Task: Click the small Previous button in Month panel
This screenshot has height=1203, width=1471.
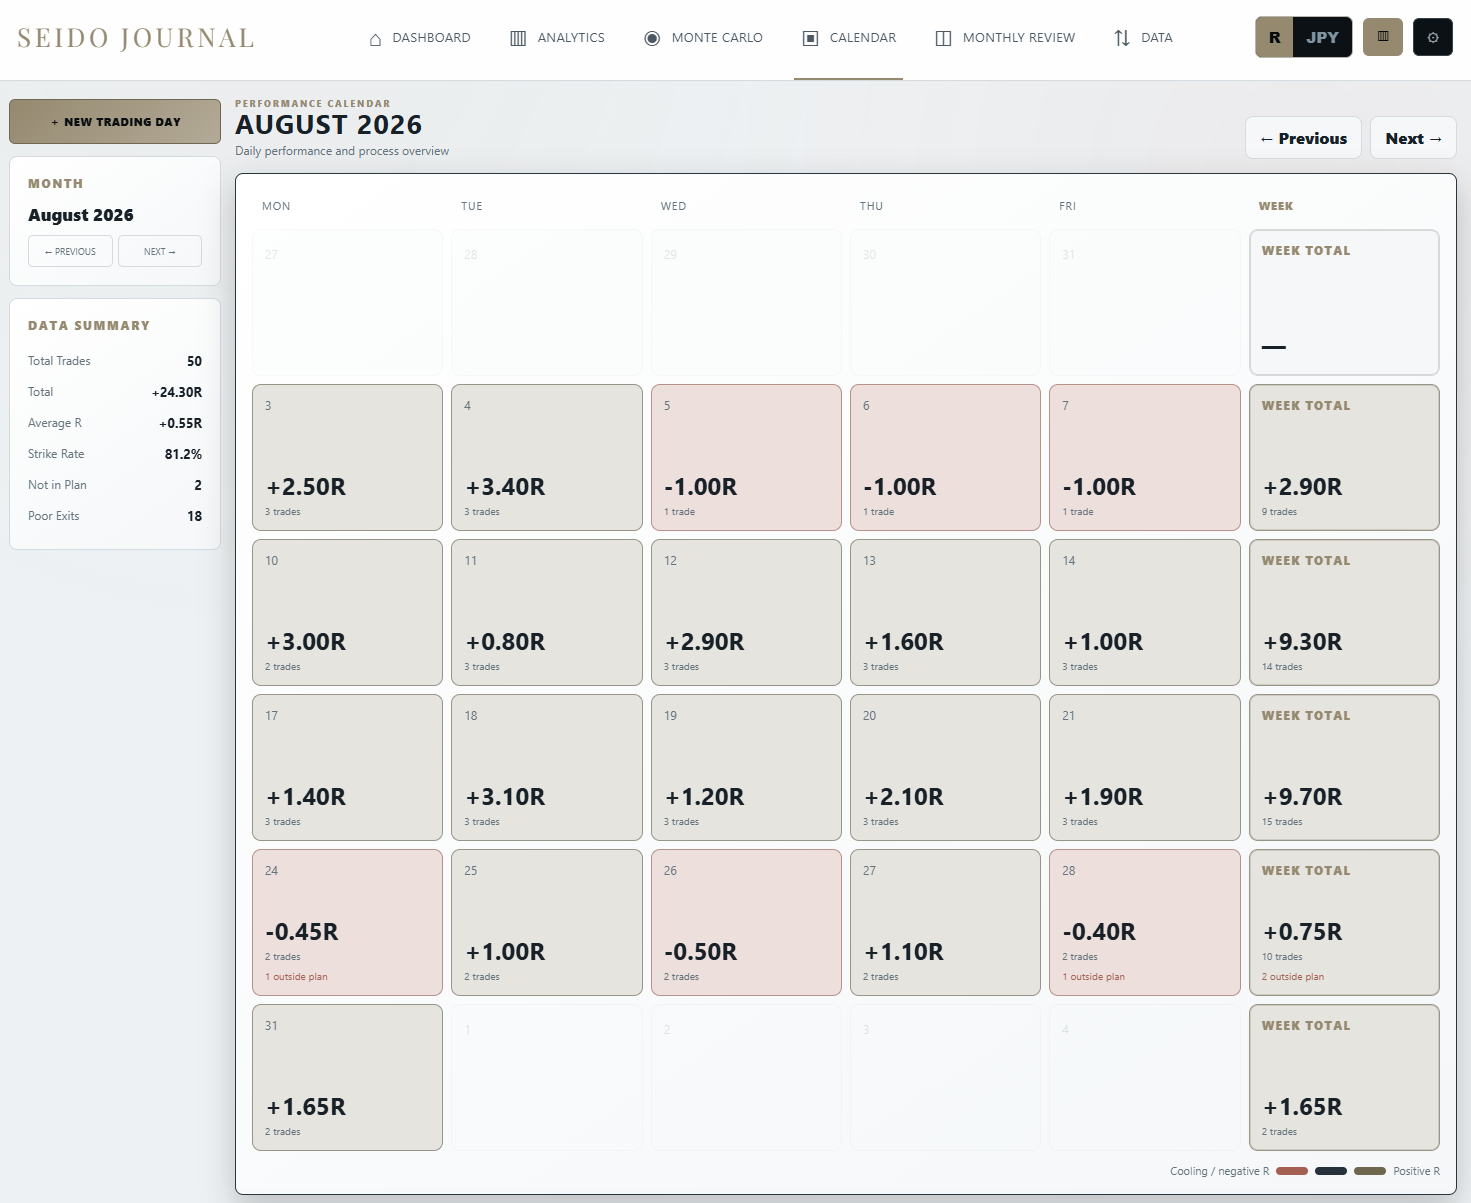Action: (70, 251)
